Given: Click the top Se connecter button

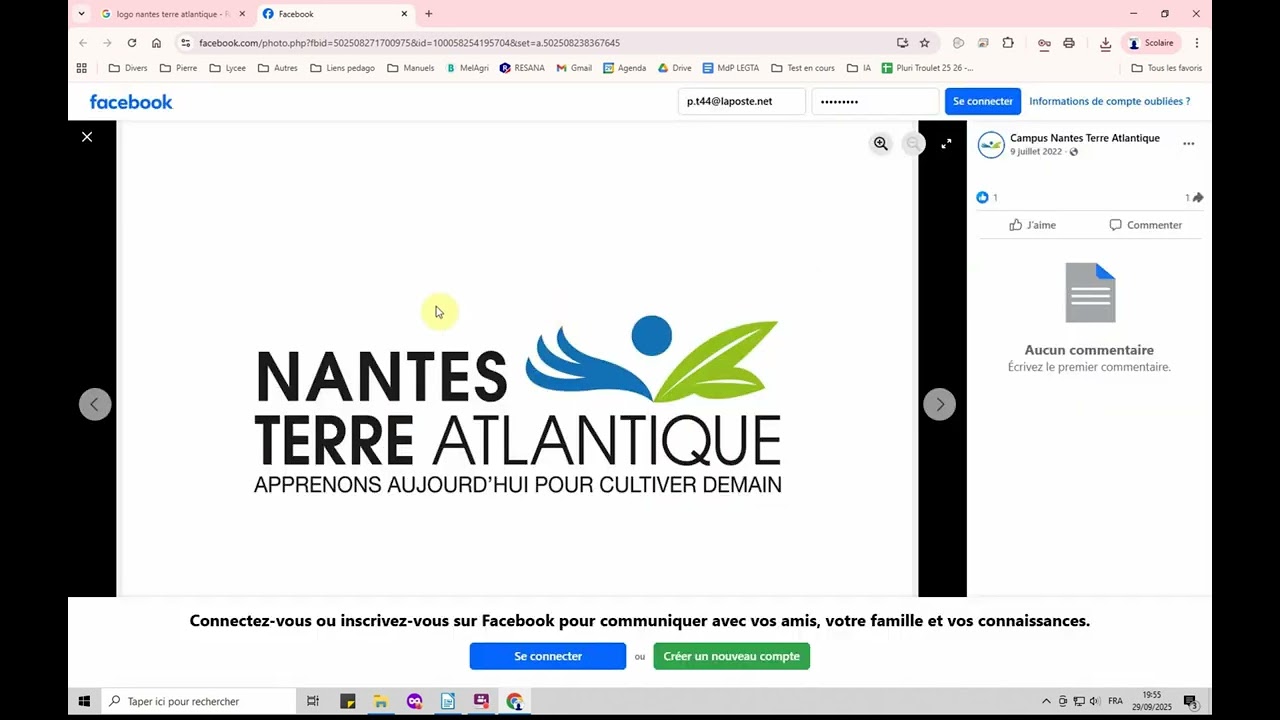Looking at the screenshot, I should [x=983, y=101].
